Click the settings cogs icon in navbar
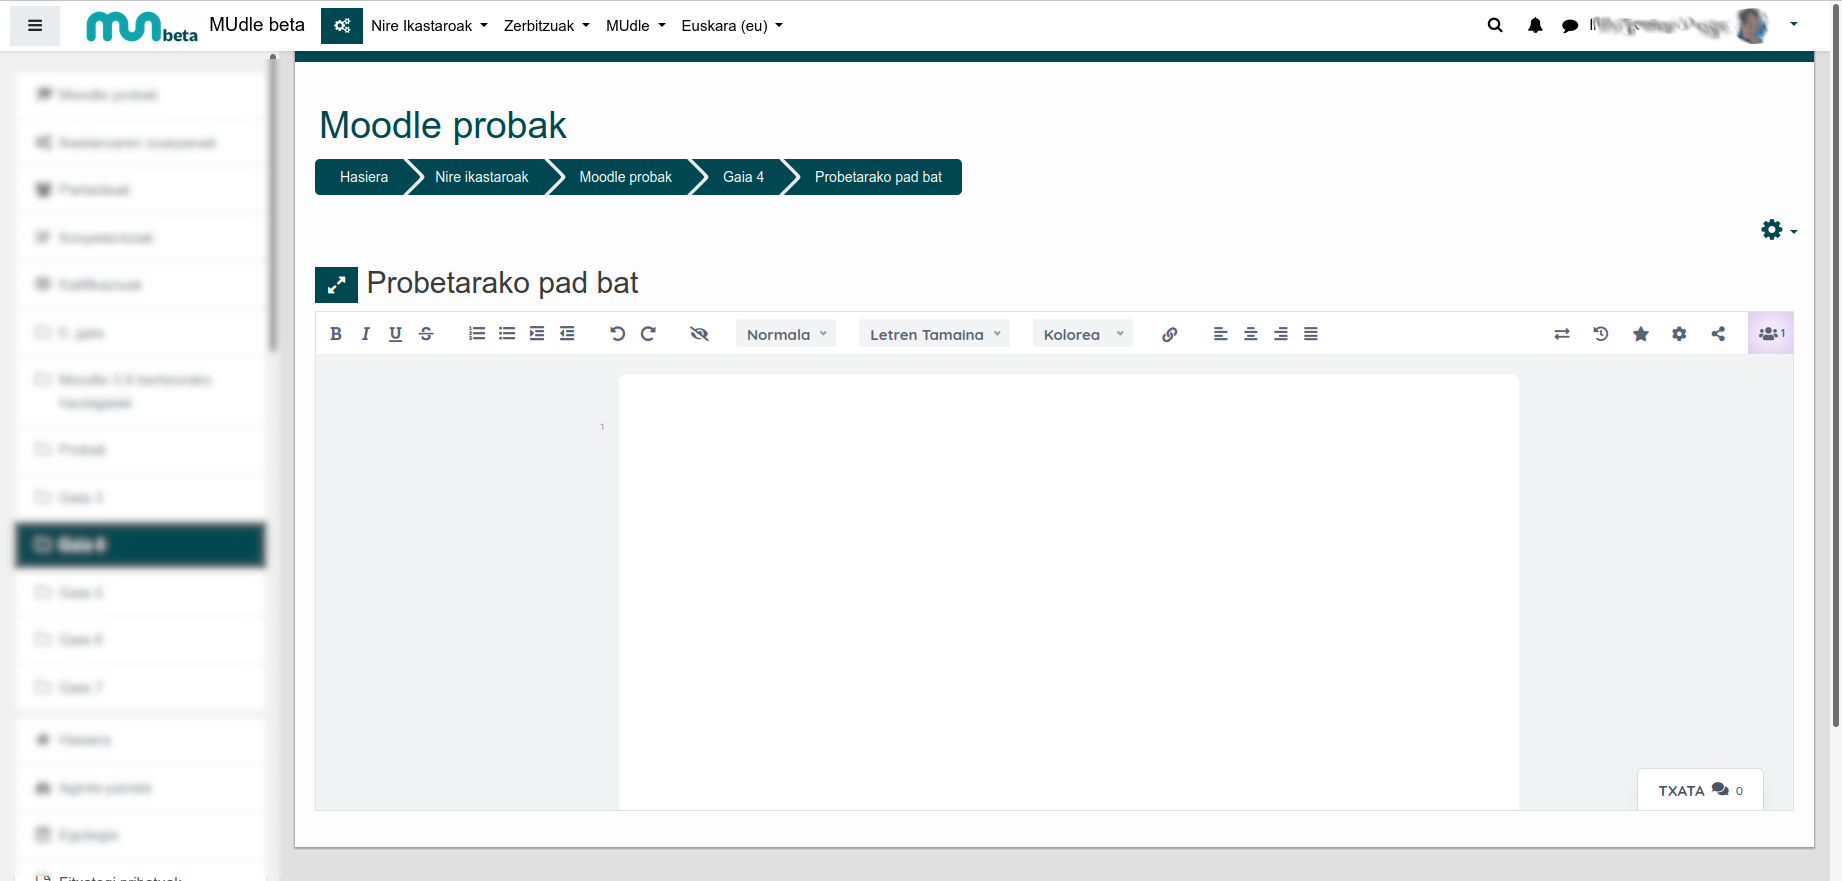The width and height of the screenshot is (1842, 881). point(342,26)
